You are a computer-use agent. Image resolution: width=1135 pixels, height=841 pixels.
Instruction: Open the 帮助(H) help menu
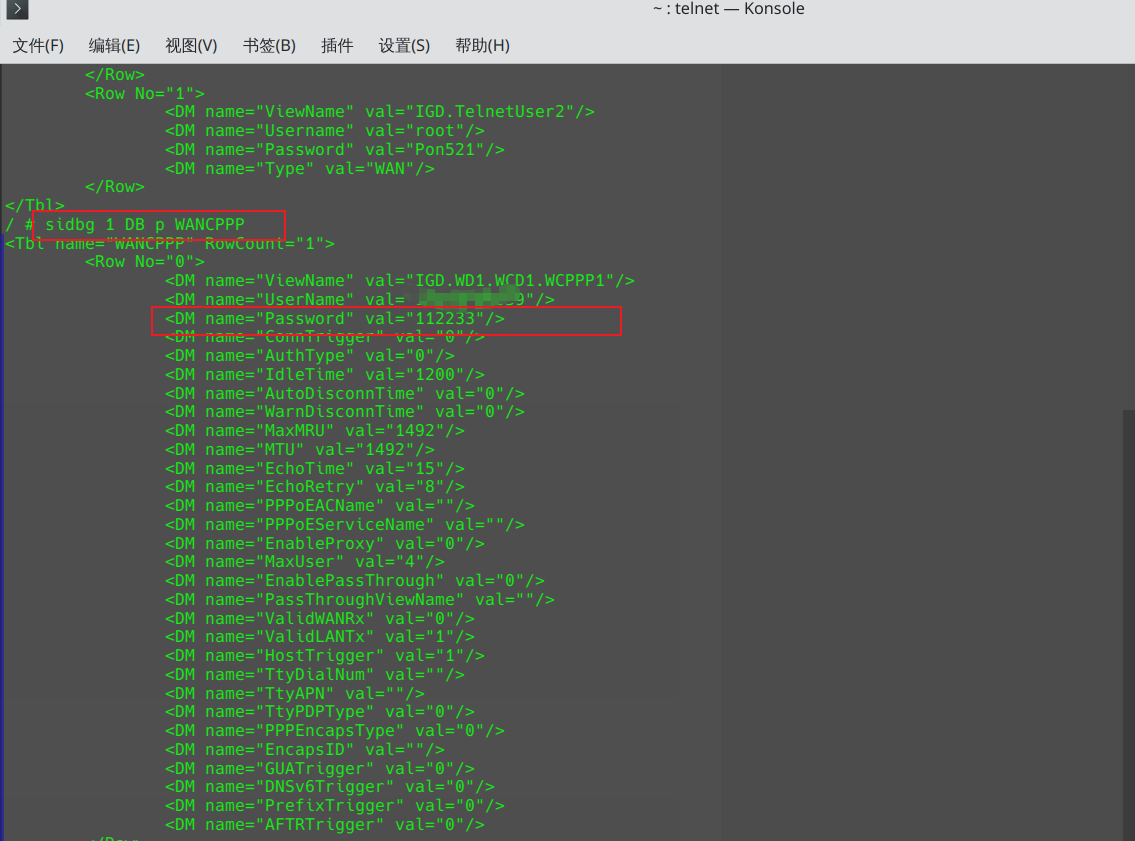pos(482,46)
